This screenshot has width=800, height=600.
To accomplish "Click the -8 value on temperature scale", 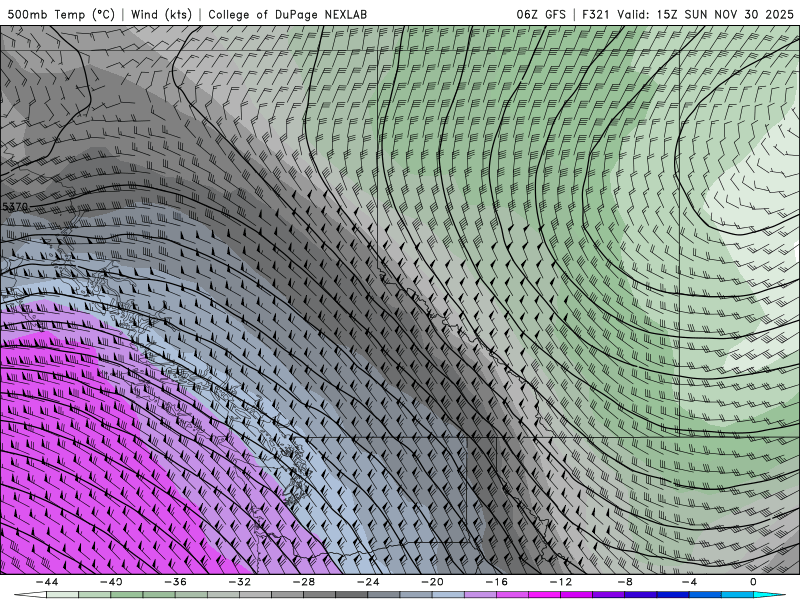I will [624, 582].
